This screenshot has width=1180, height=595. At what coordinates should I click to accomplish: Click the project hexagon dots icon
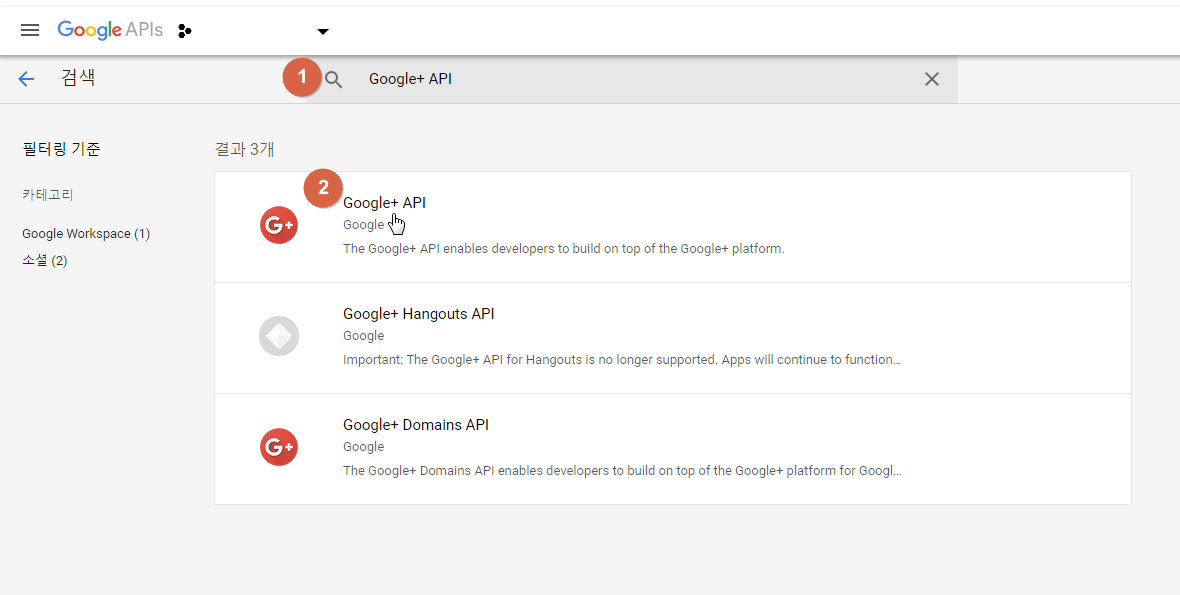(184, 31)
